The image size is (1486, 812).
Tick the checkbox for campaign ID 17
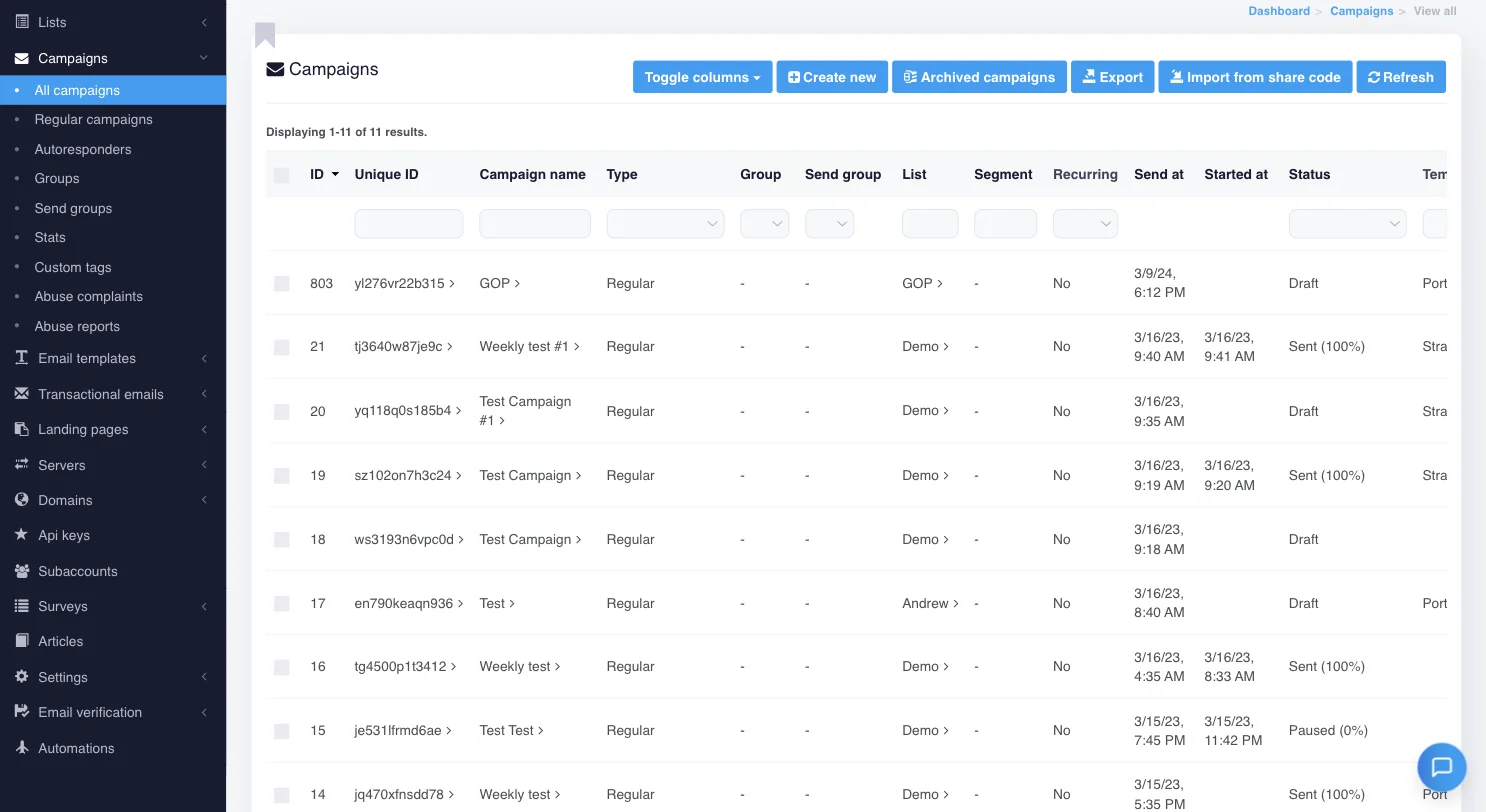tap(282, 604)
